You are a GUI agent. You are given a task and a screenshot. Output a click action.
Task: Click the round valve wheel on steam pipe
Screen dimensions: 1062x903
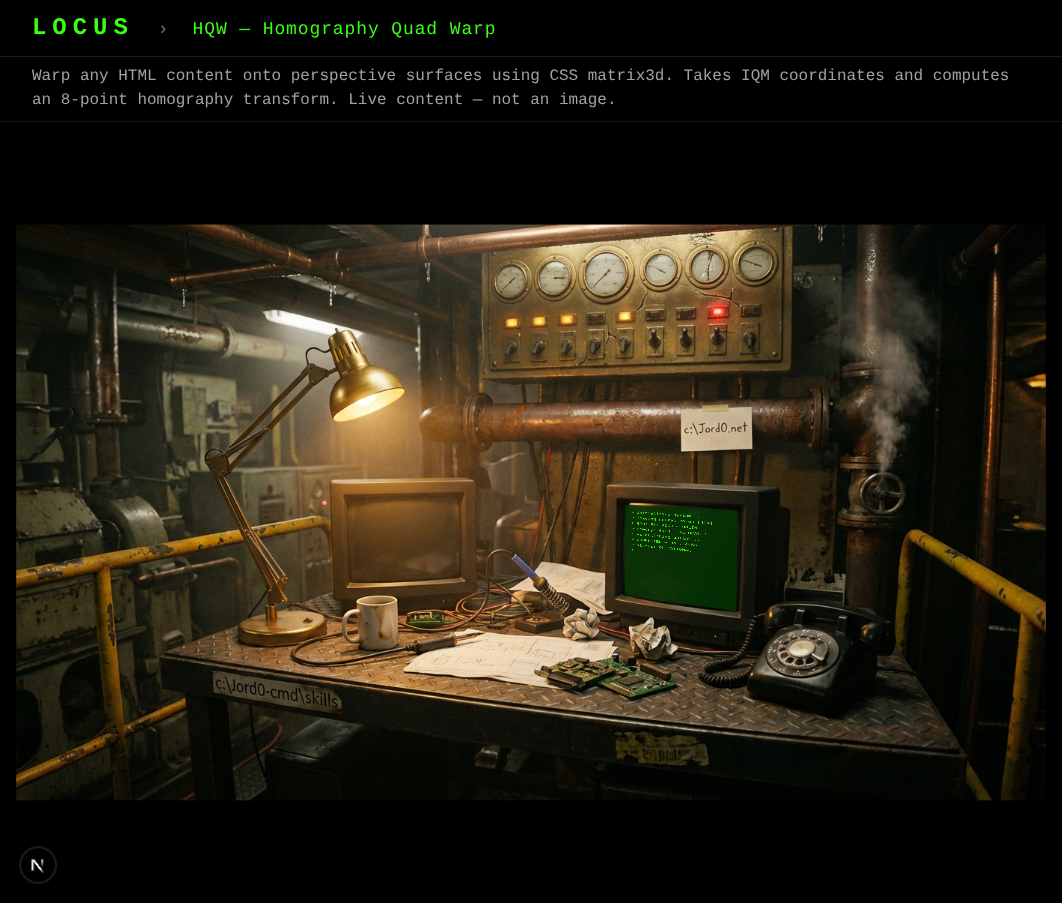881,492
